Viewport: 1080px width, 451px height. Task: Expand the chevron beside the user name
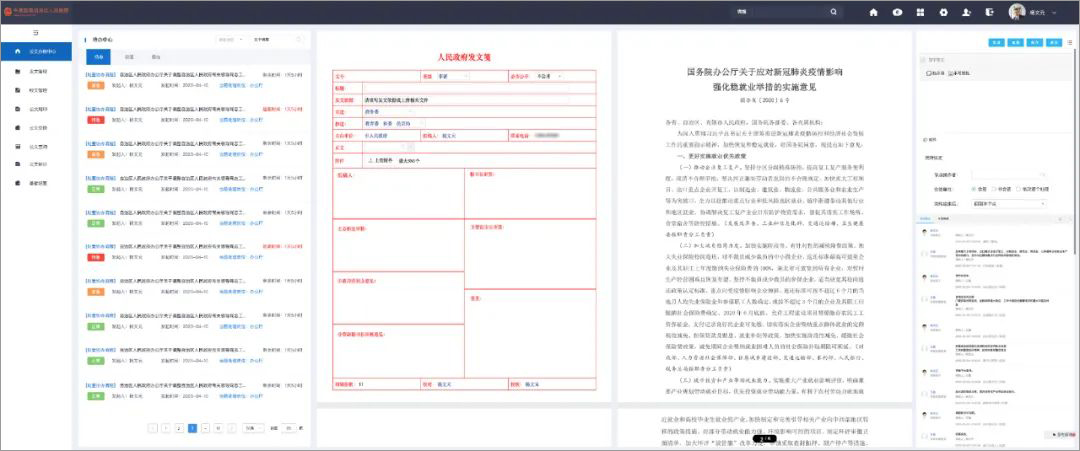(1054, 12)
